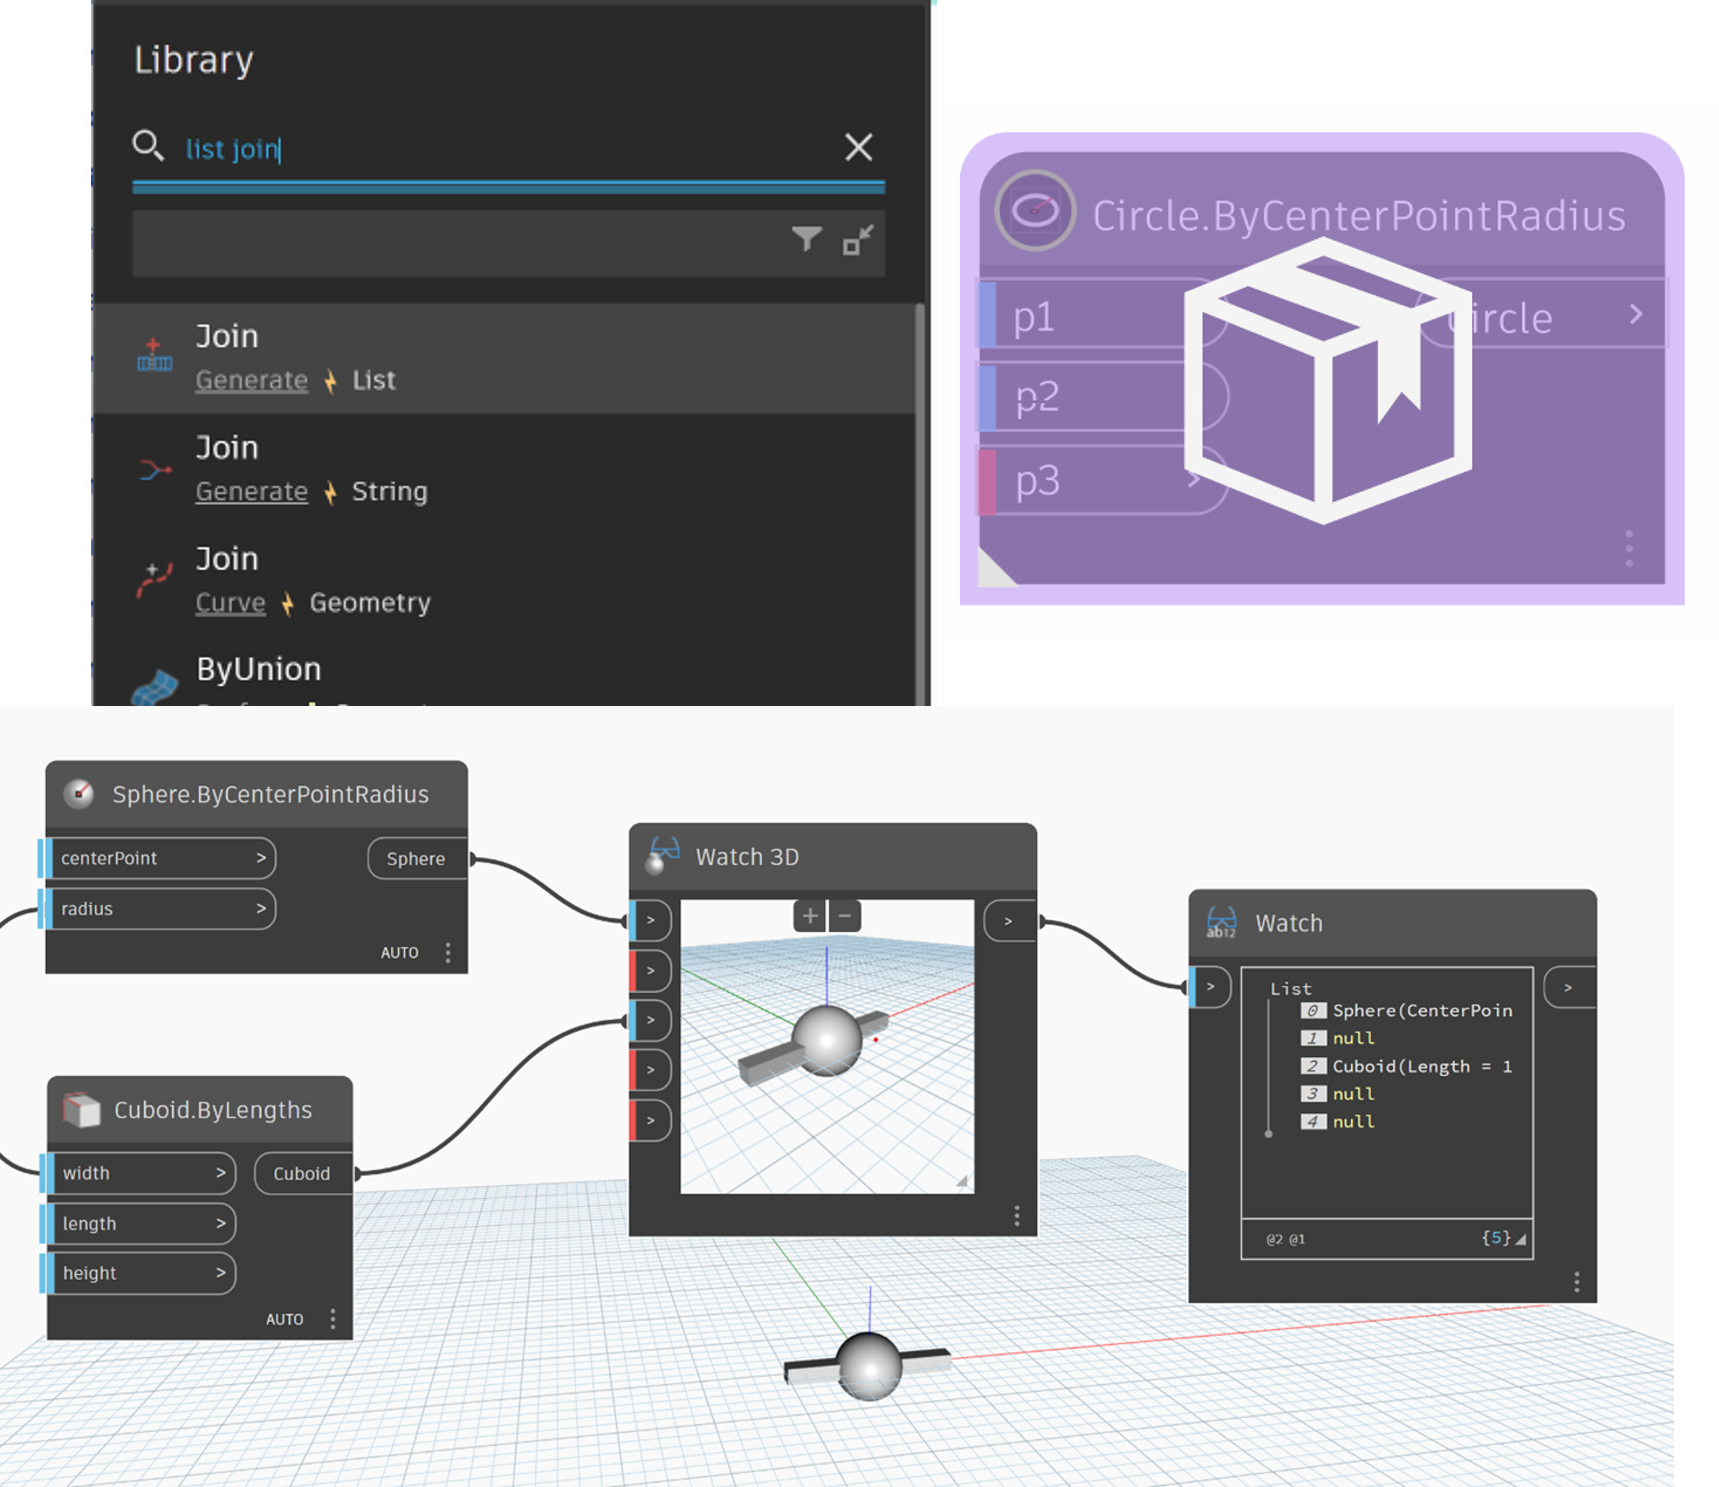This screenshot has height=1487, width=1719.
Task: Click the collapse/expand layout icon
Action: click(x=858, y=239)
